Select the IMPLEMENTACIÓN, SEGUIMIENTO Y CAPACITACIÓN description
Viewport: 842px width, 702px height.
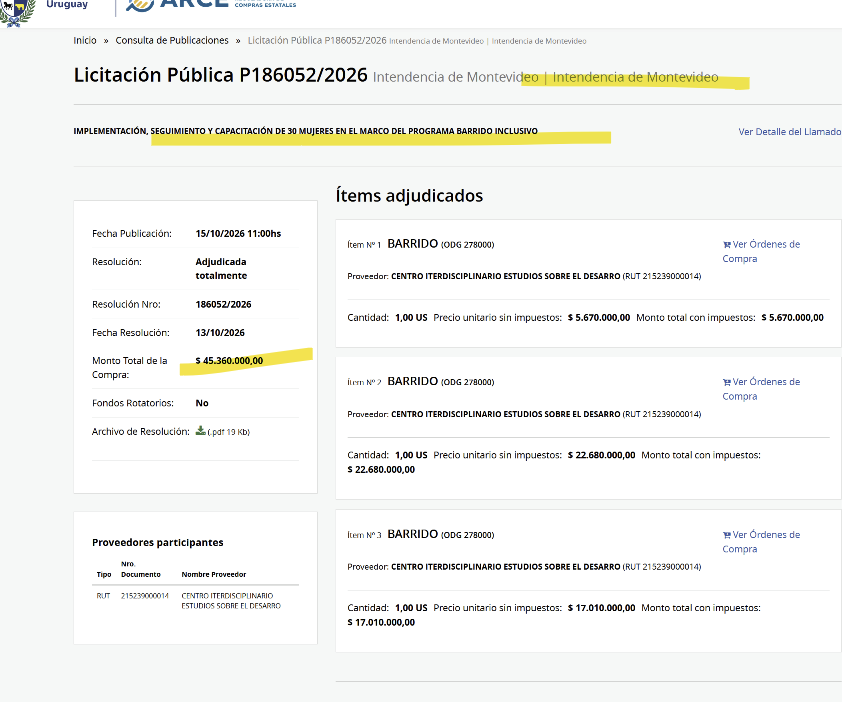tap(306, 131)
